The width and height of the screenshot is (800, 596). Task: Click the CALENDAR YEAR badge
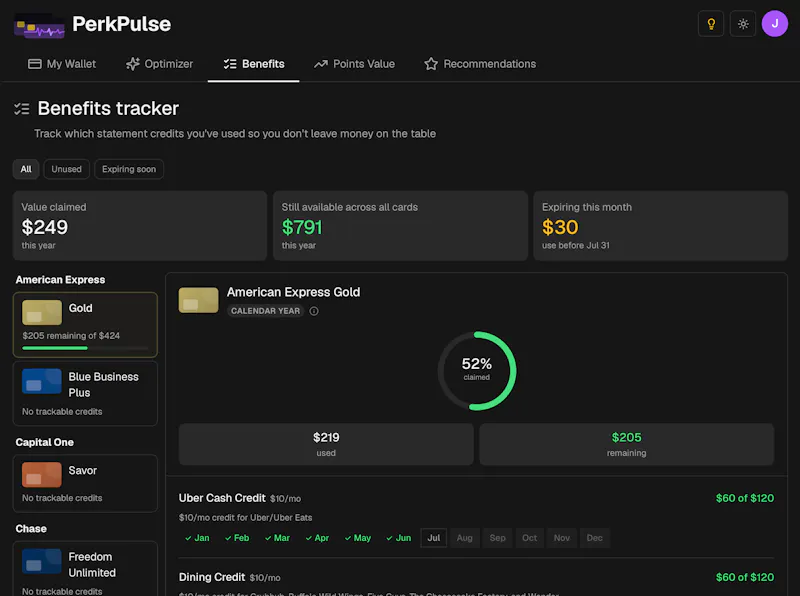(265, 311)
